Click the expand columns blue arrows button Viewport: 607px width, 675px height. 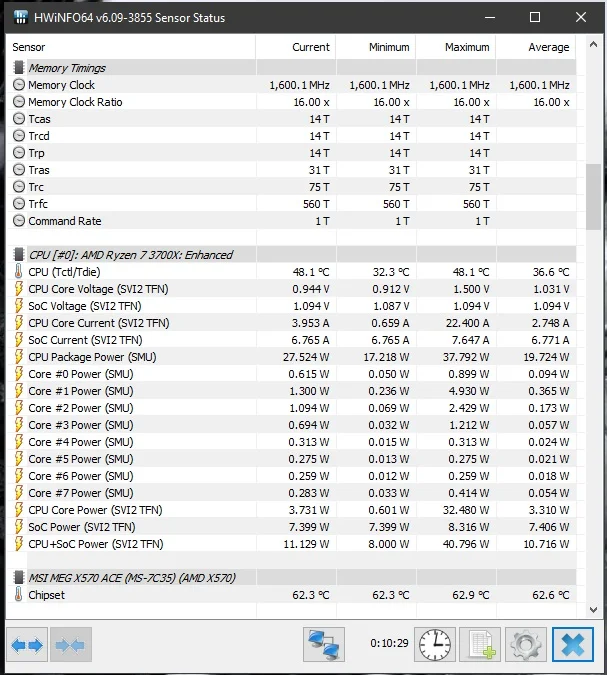point(27,644)
